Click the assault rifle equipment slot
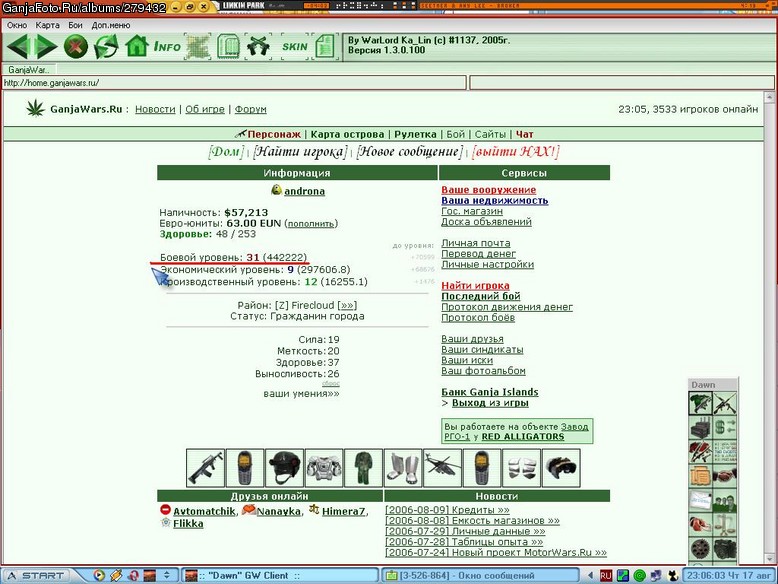Viewport: 778px width, 584px height. 205,467
